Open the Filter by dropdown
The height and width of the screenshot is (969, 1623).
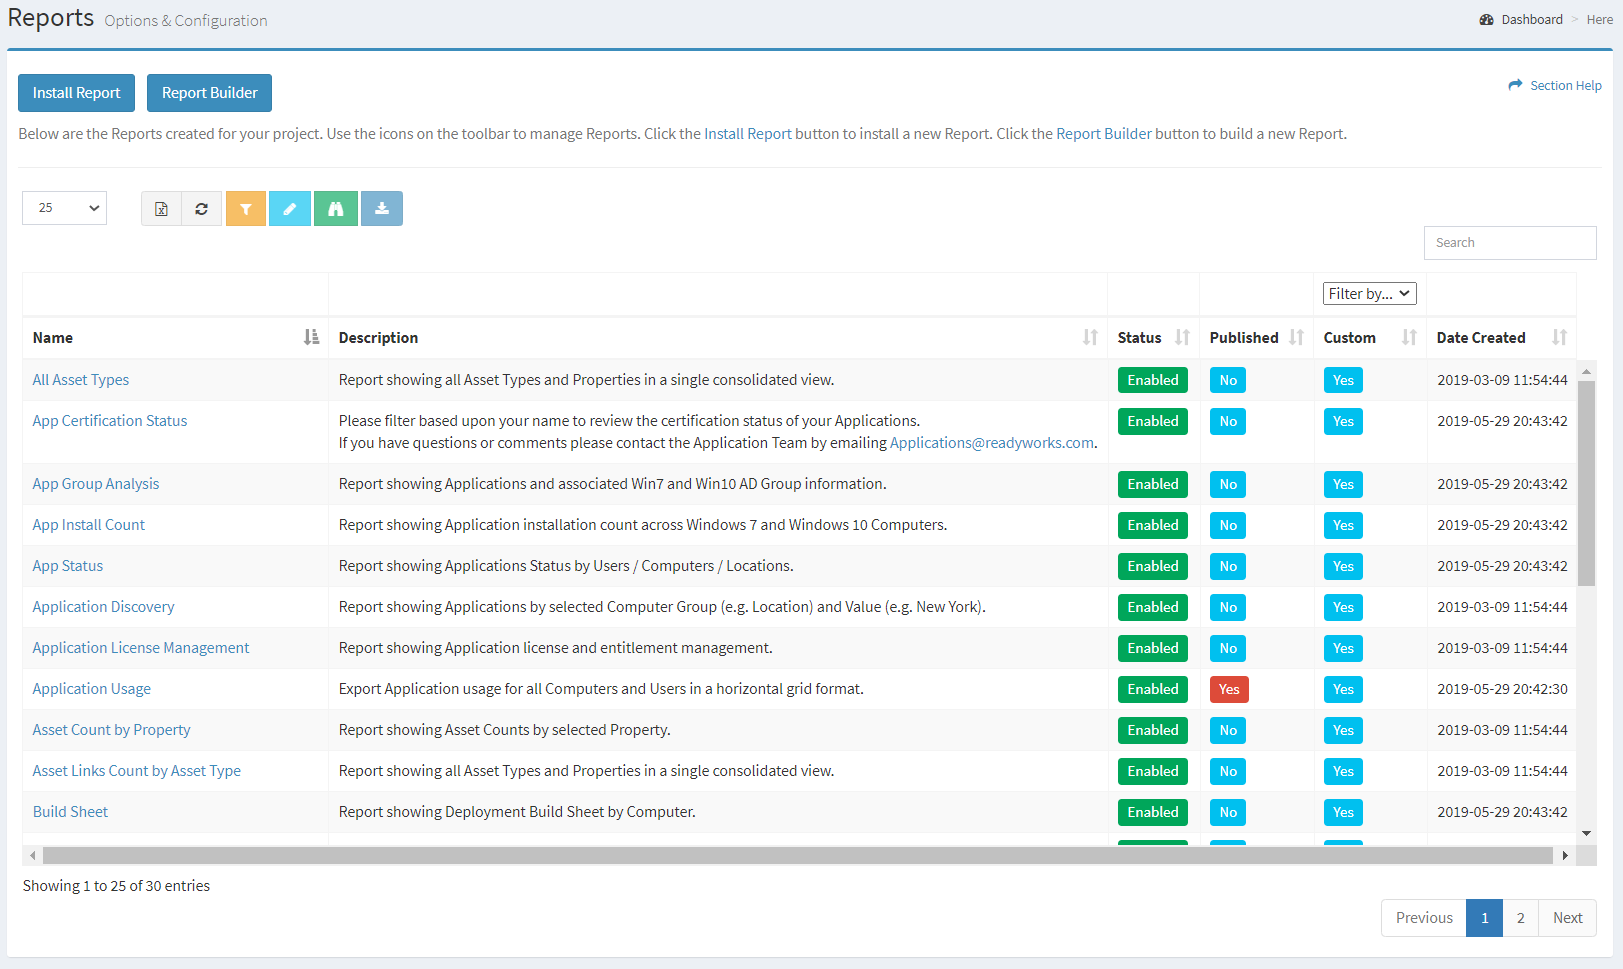(1369, 293)
